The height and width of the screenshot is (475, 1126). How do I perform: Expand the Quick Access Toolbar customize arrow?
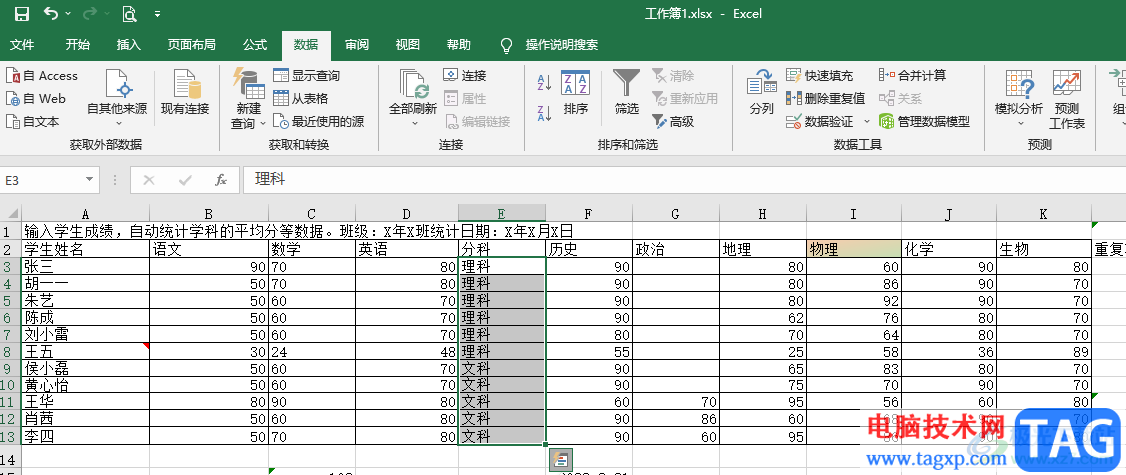pyautogui.click(x=157, y=14)
